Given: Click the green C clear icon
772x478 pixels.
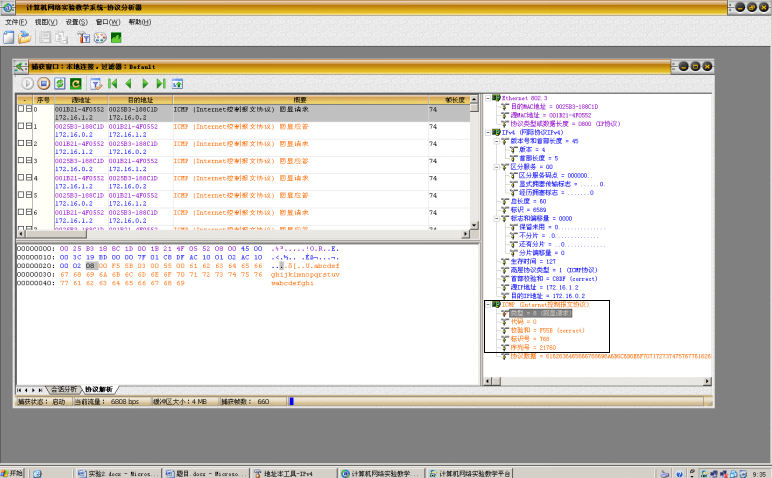Looking at the screenshot, I should click(75, 84).
